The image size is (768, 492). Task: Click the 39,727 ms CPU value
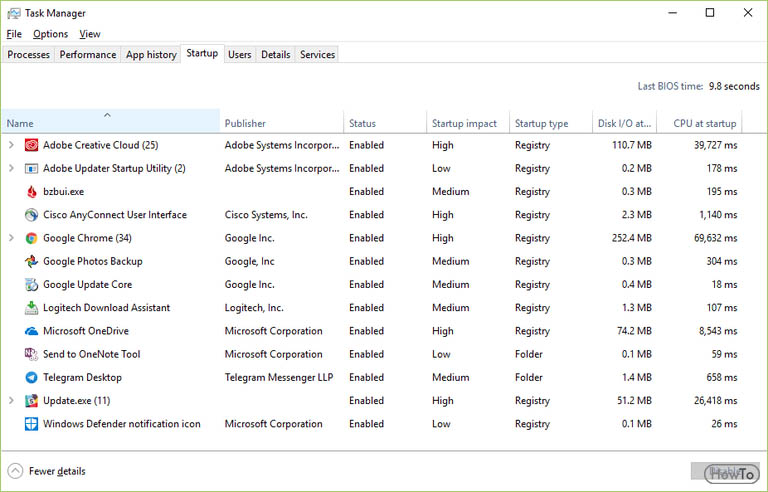(x=715, y=145)
